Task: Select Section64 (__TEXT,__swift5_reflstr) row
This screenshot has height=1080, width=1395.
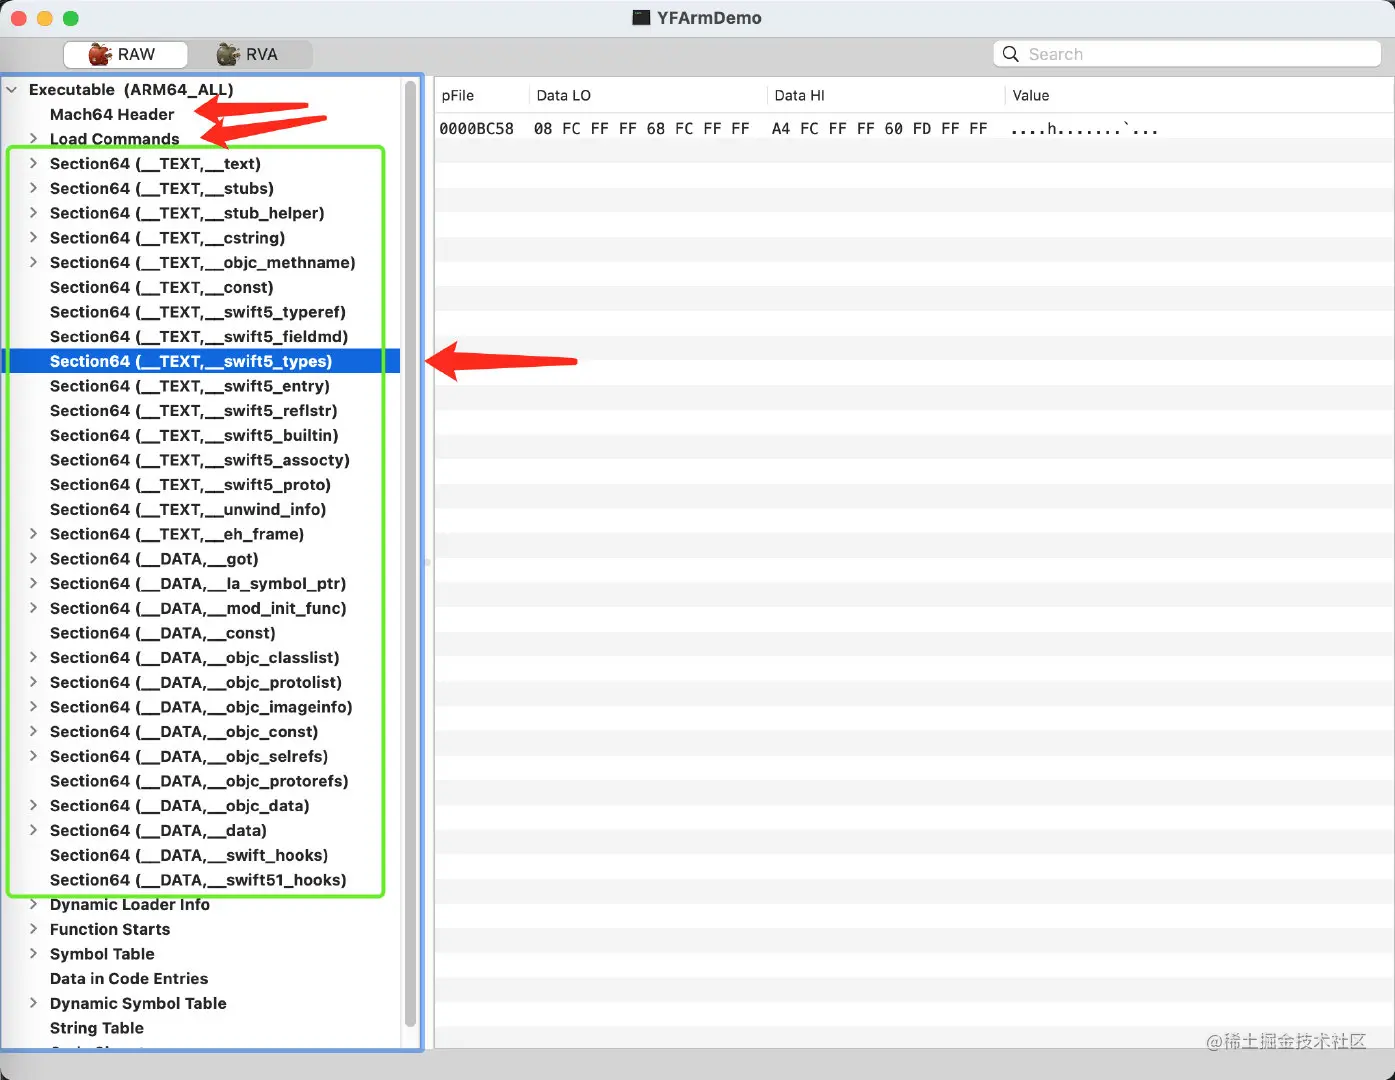Action: (202, 410)
